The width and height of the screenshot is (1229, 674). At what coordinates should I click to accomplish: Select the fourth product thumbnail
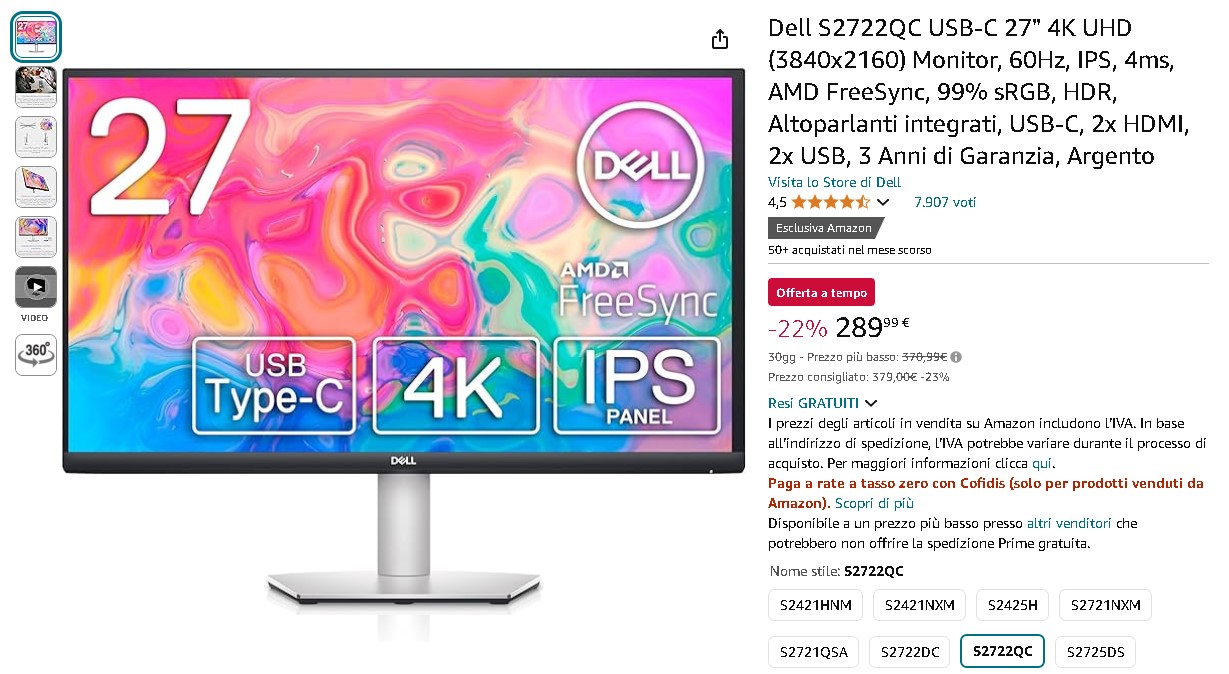pyautogui.click(x=36, y=187)
